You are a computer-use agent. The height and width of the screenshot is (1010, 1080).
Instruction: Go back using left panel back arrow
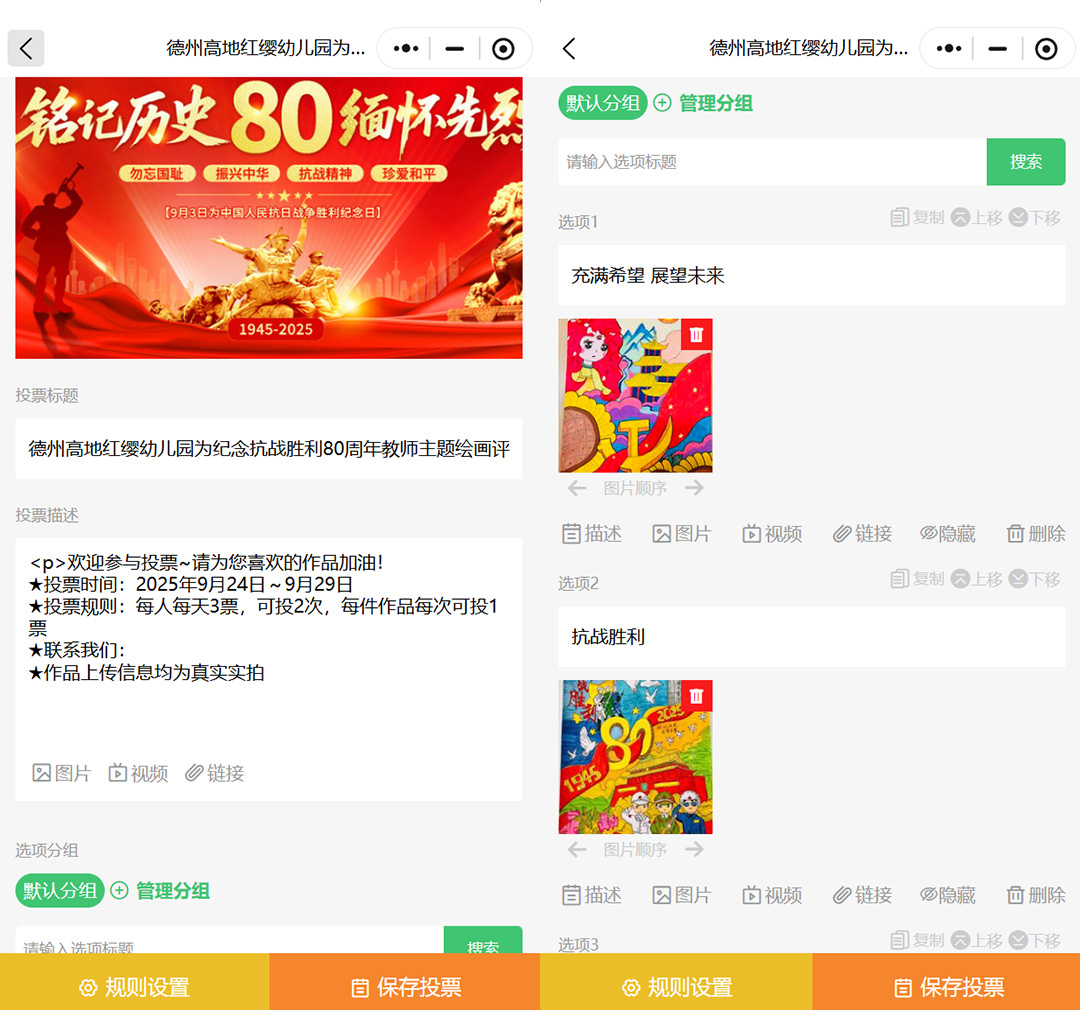pos(26,48)
